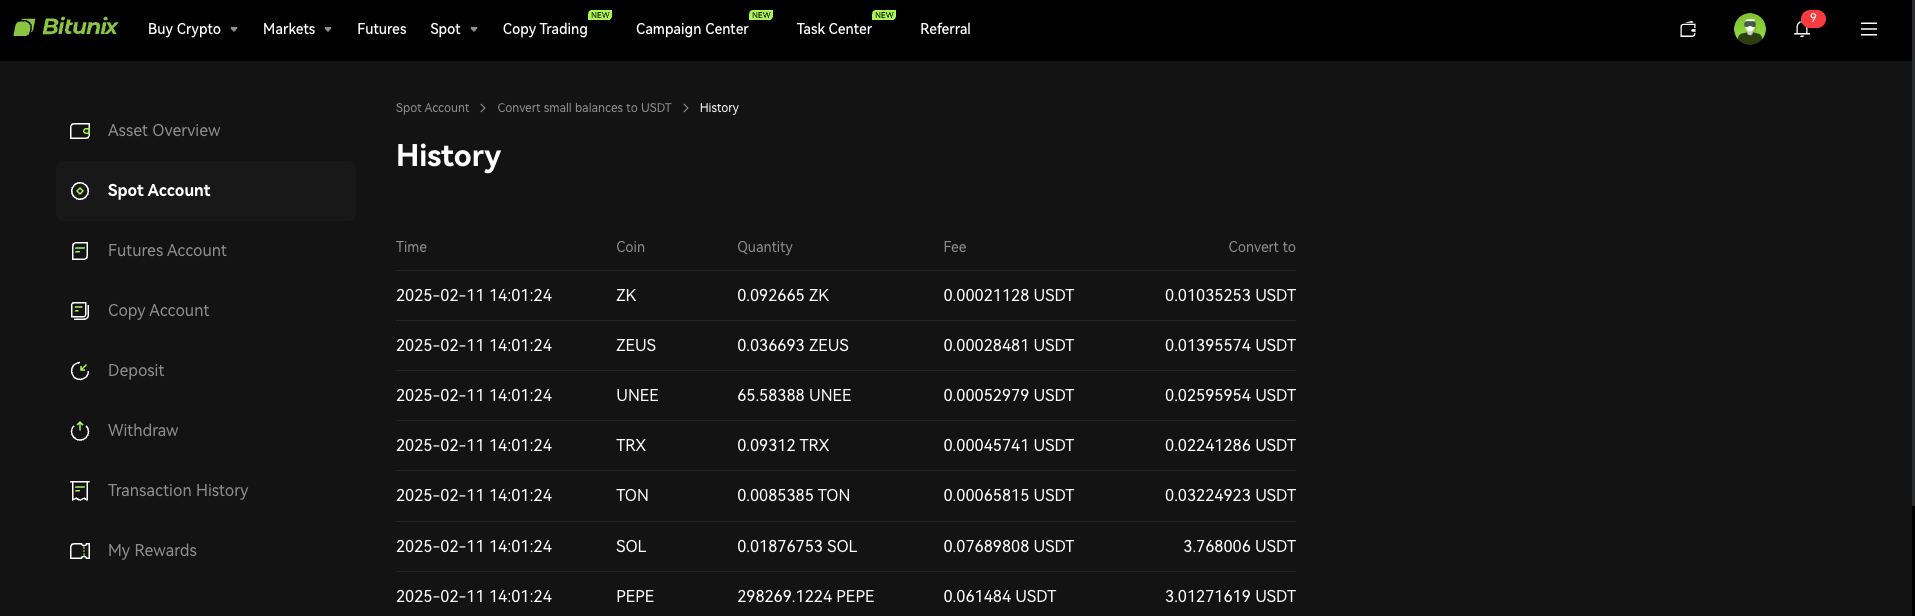Open Campaign Center page
The height and width of the screenshot is (616, 1915).
pyautogui.click(x=692, y=29)
